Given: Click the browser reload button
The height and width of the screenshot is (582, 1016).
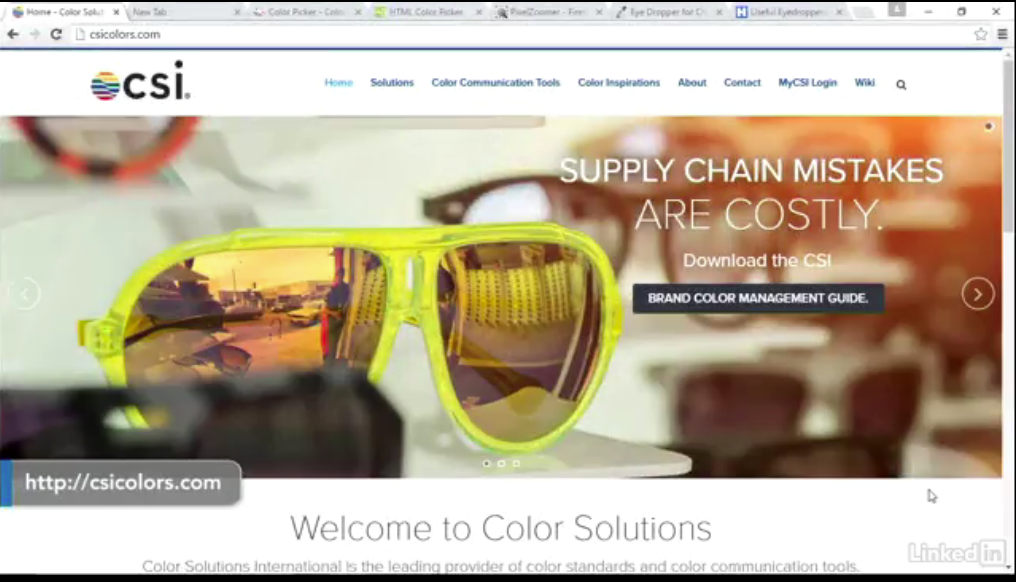Looking at the screenshot, I should tap(56, 34).
